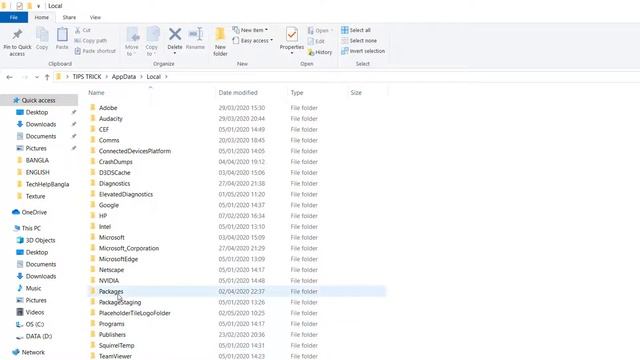Click AppData in address path
The width and height of the screenshot is (640, 360).
click(124, 77)
